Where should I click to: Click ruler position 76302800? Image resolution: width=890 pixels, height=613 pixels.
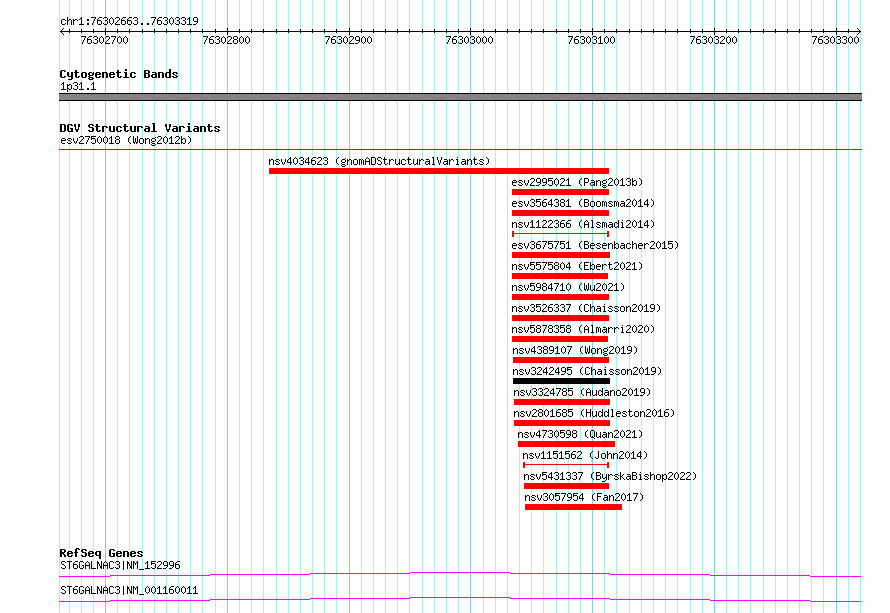coord(226,40)
